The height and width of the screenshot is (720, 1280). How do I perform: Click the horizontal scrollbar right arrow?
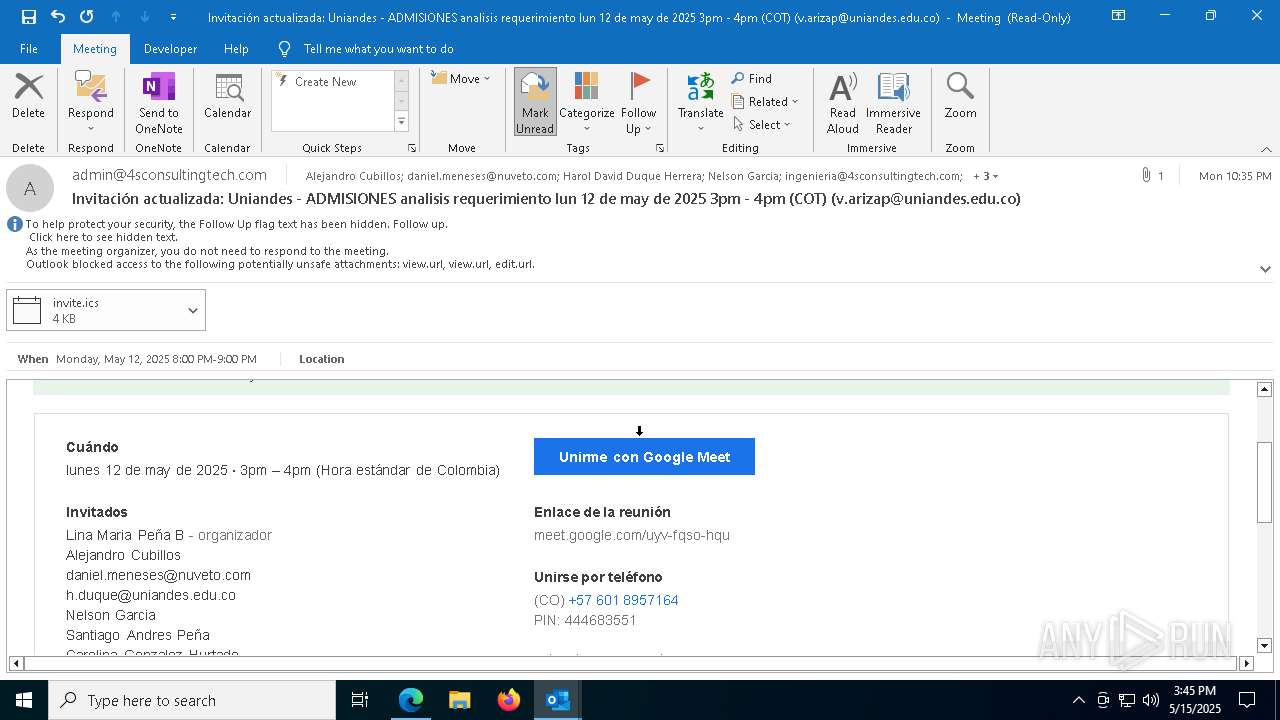click(x=1246, y=663)
